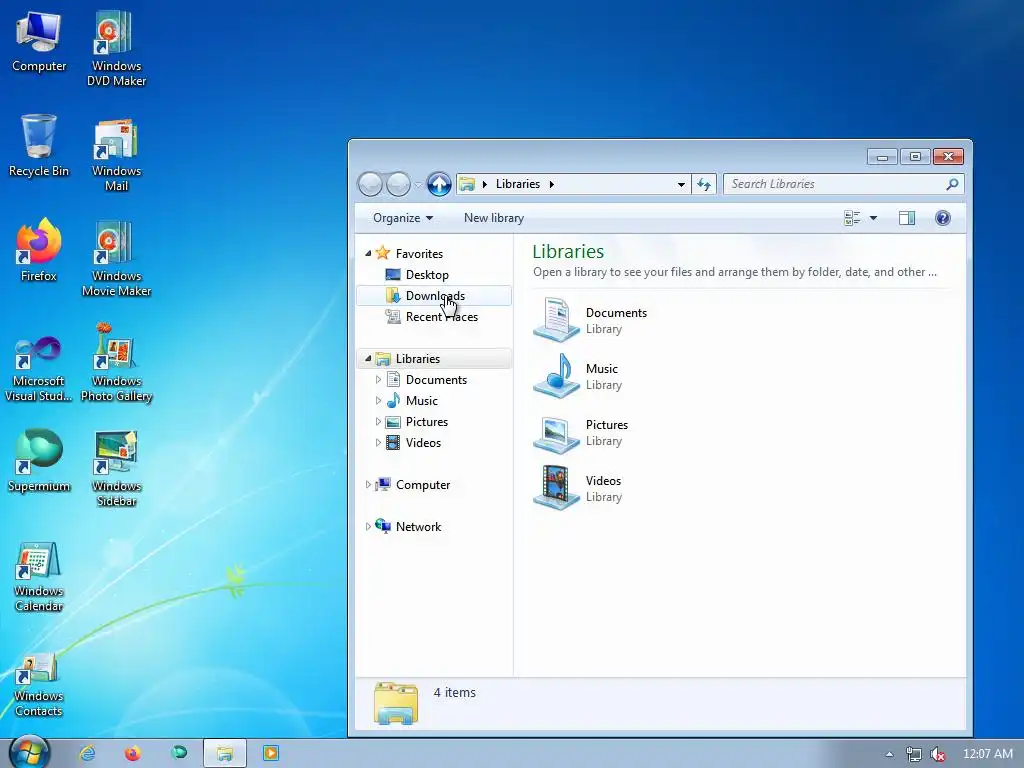Screen dimensions: 1024x768
Task: Launch Internet Explorer from the taskbar
Action: pos(87,754)
